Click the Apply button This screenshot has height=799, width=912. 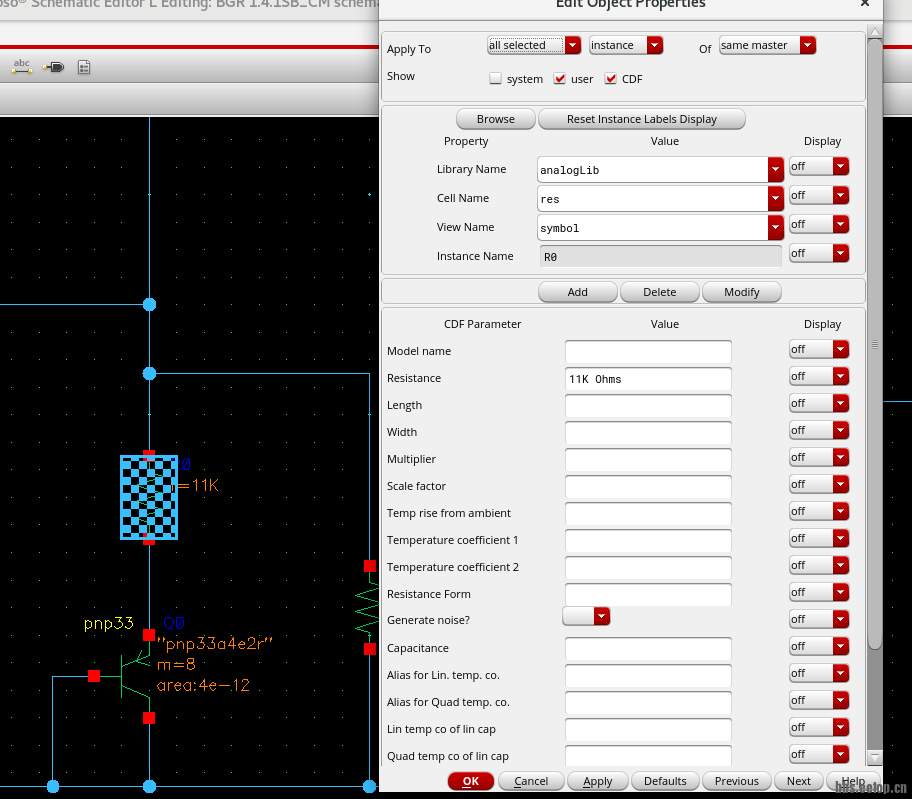[x=597, y=781]
